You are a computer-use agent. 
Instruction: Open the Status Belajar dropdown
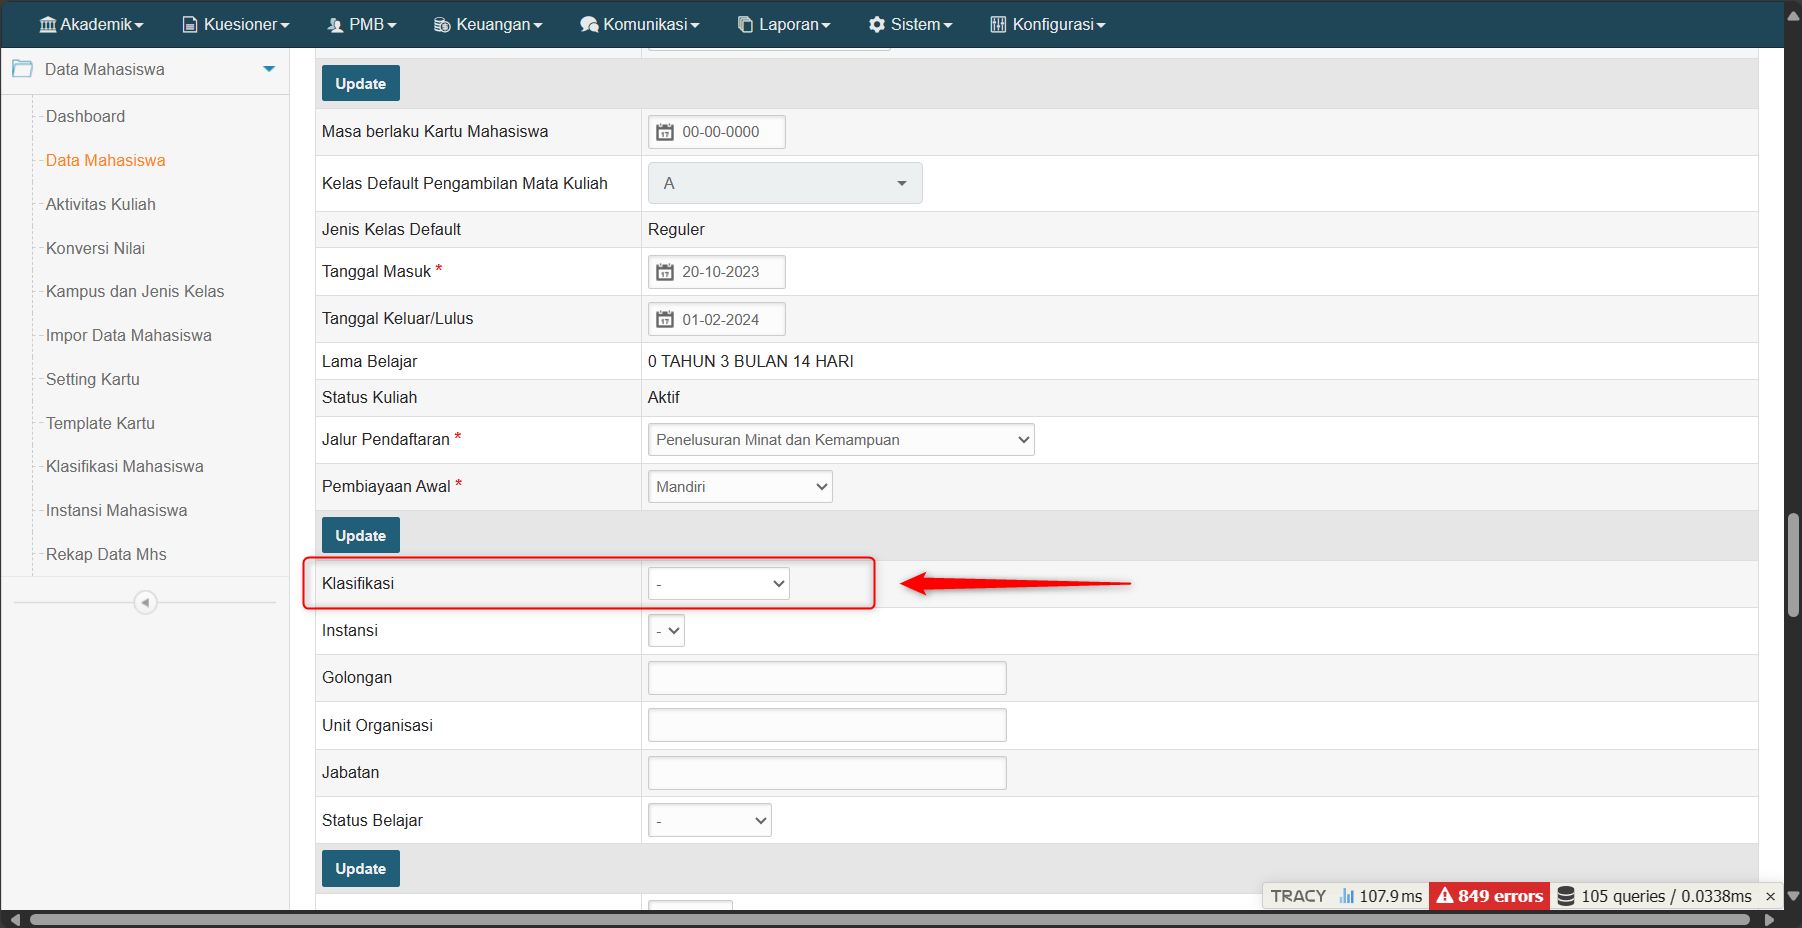[x=710, y=821]
